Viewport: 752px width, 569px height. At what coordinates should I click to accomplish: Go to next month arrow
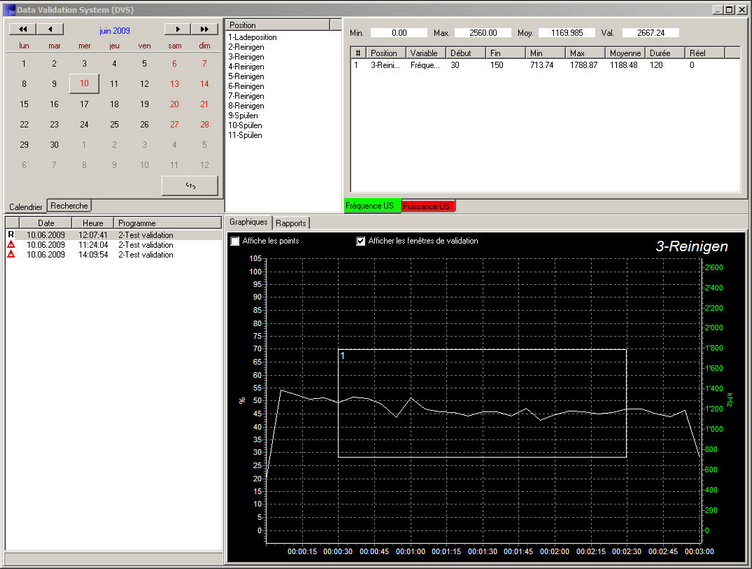click(x=177, y=29)
